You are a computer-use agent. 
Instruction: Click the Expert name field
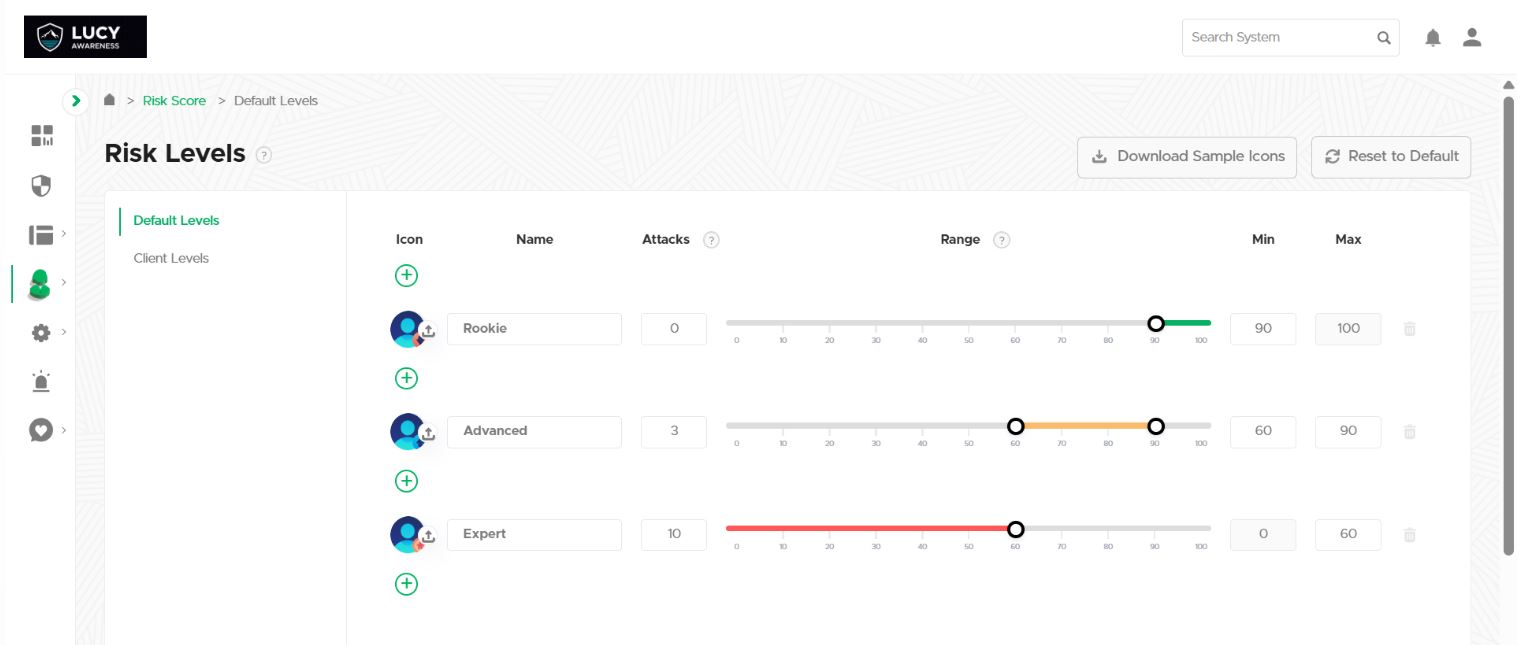pos(534,534)
